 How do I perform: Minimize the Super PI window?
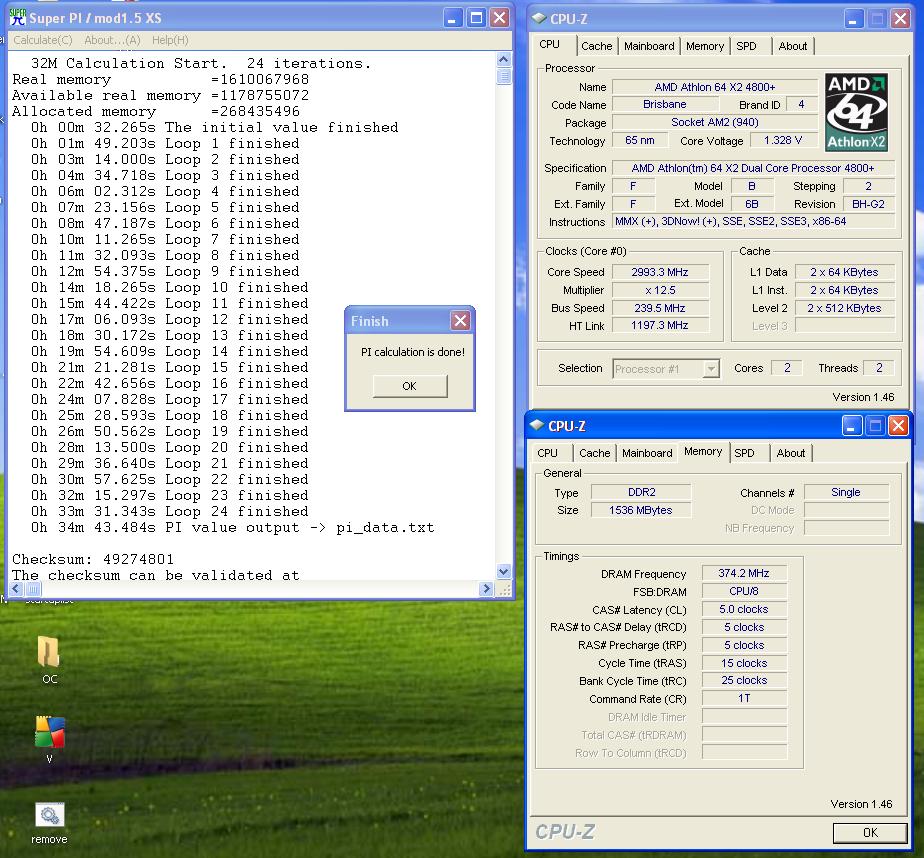pos(453,18)
